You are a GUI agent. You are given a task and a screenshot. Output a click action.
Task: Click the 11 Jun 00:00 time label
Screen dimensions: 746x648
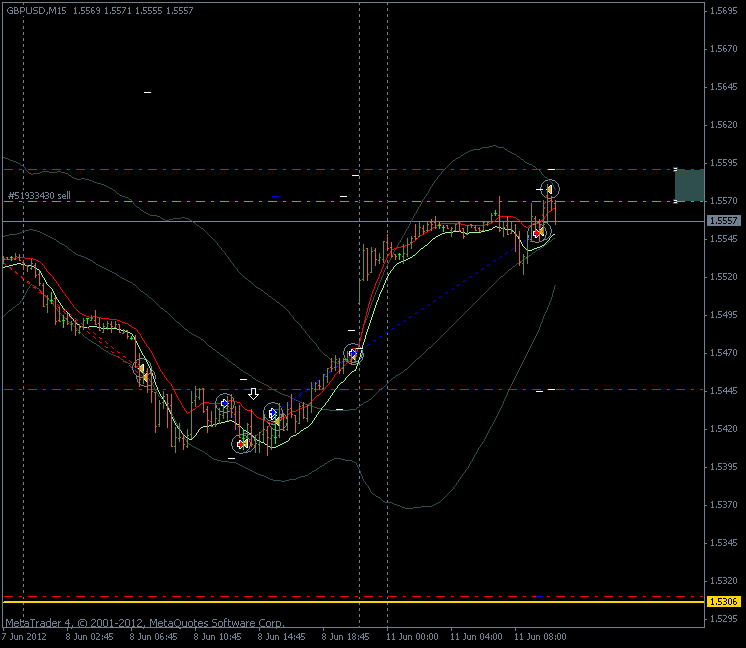412,637
